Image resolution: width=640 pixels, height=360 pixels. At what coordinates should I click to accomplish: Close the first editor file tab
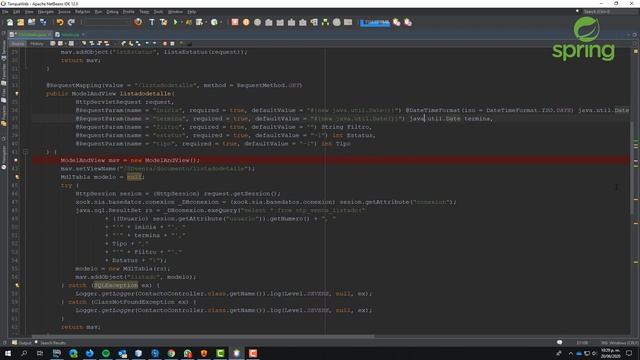click(50, 35)
